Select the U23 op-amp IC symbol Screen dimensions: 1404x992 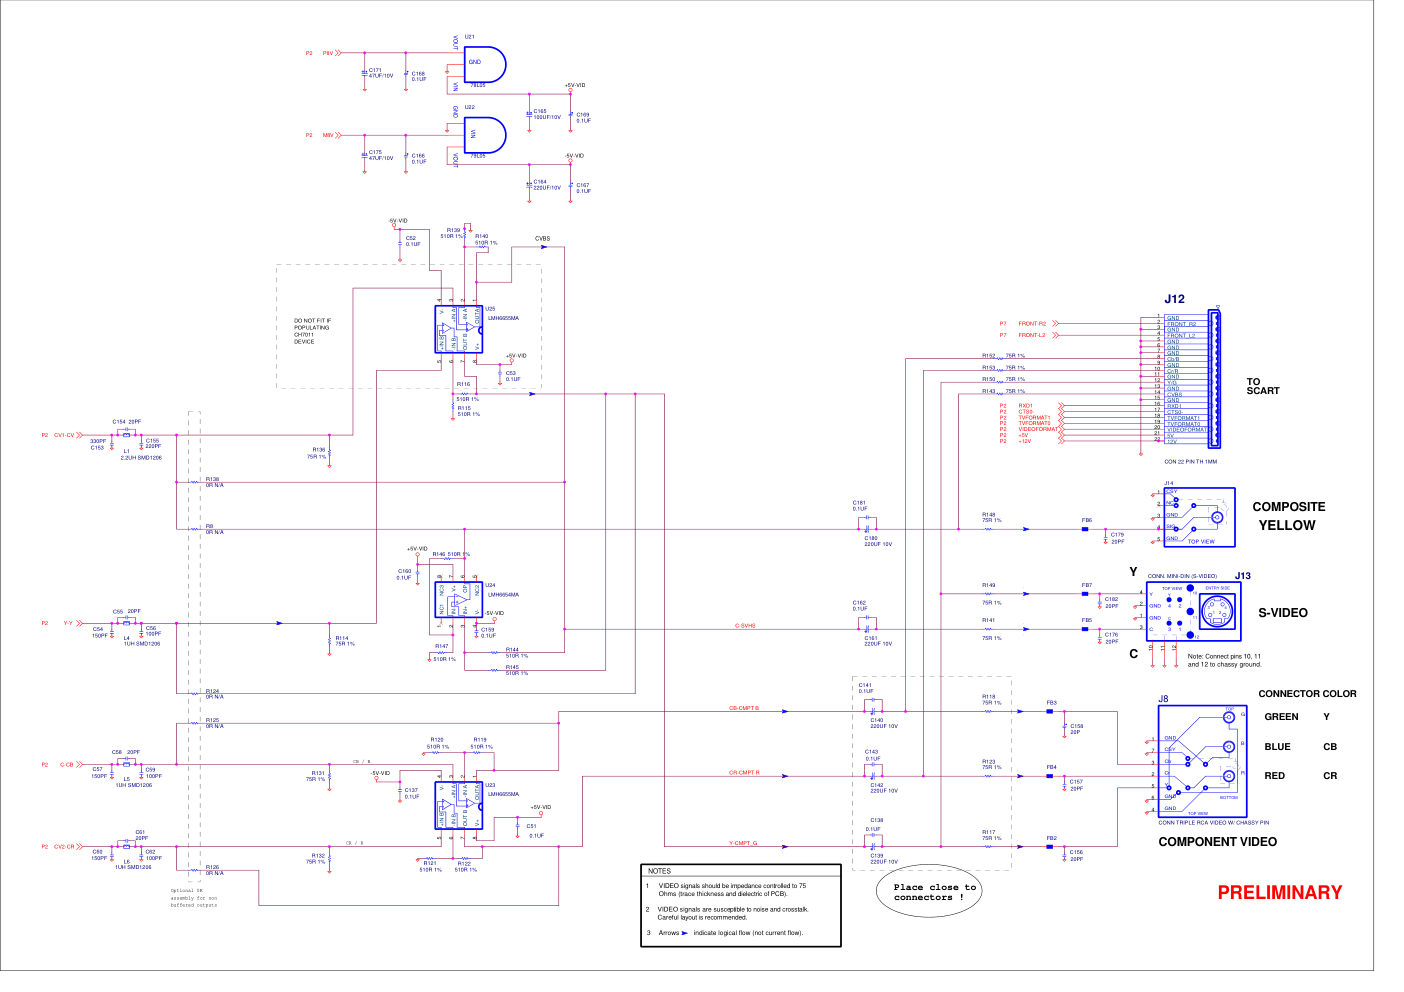click(459, 806)
